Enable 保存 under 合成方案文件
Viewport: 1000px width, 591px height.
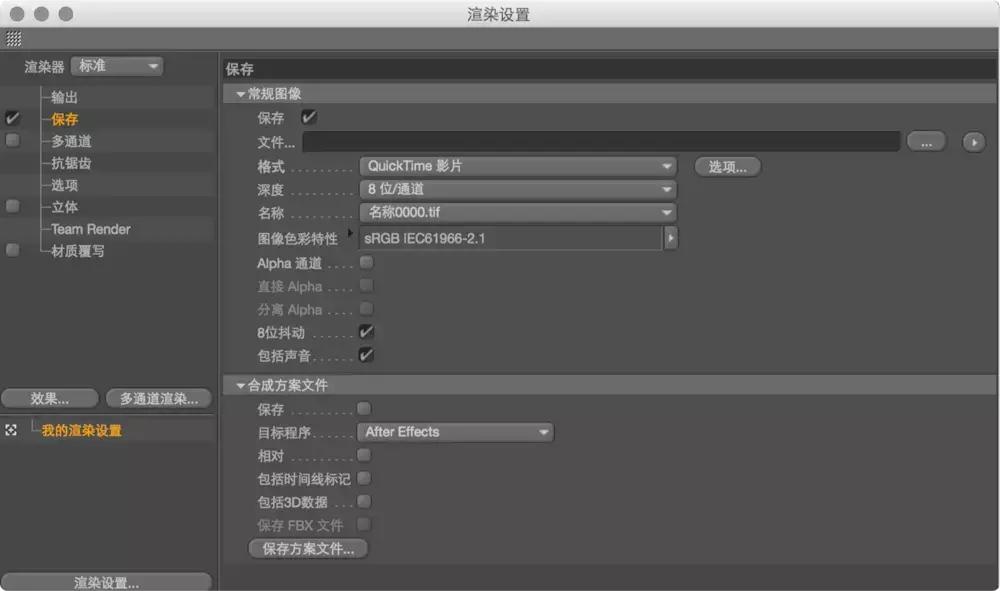364,408
